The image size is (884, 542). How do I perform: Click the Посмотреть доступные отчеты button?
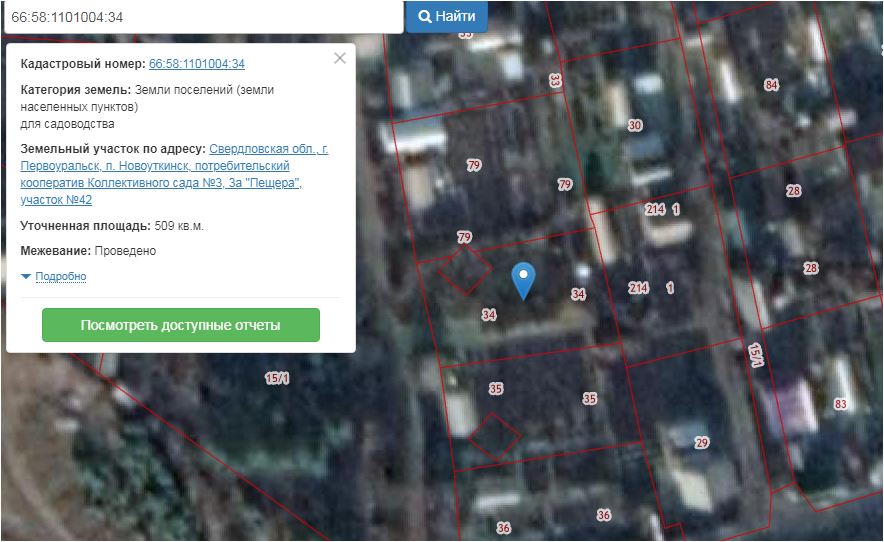click(180, 326)
